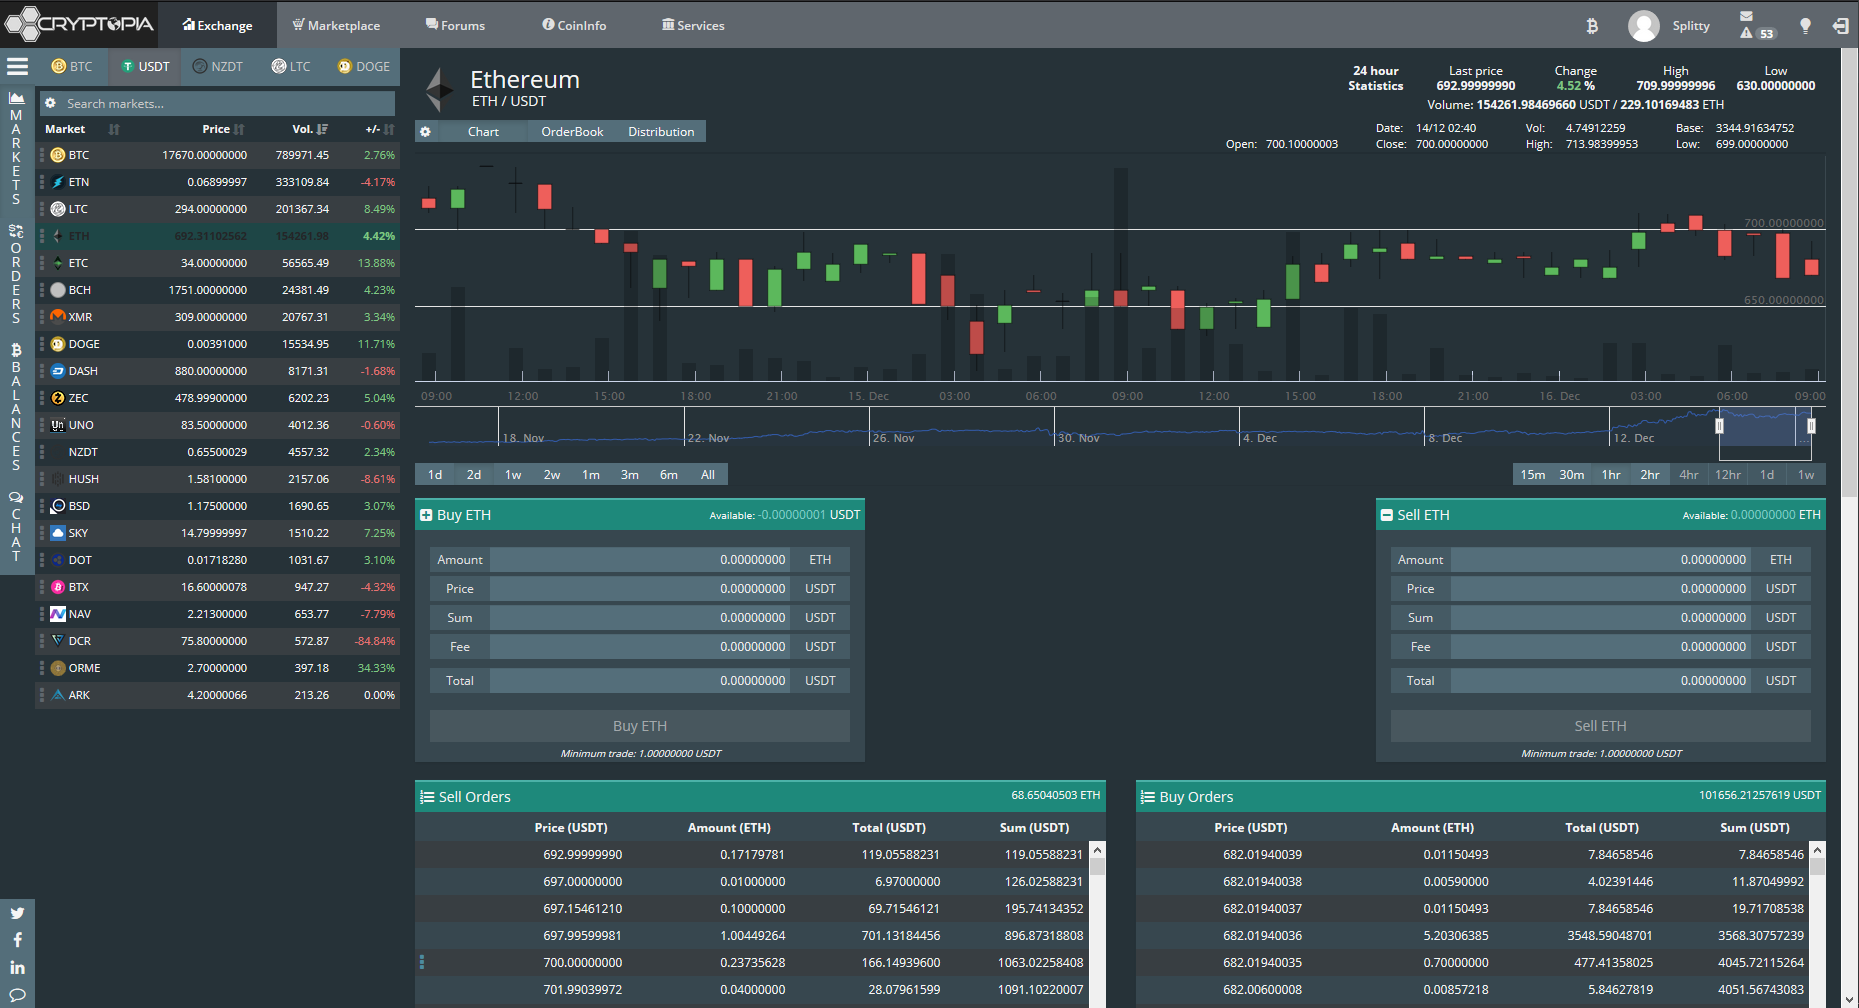Viewport: 1859px width, 1008px height.
Task: Sort markets by Vol. column
Action: tap(309, 129)
